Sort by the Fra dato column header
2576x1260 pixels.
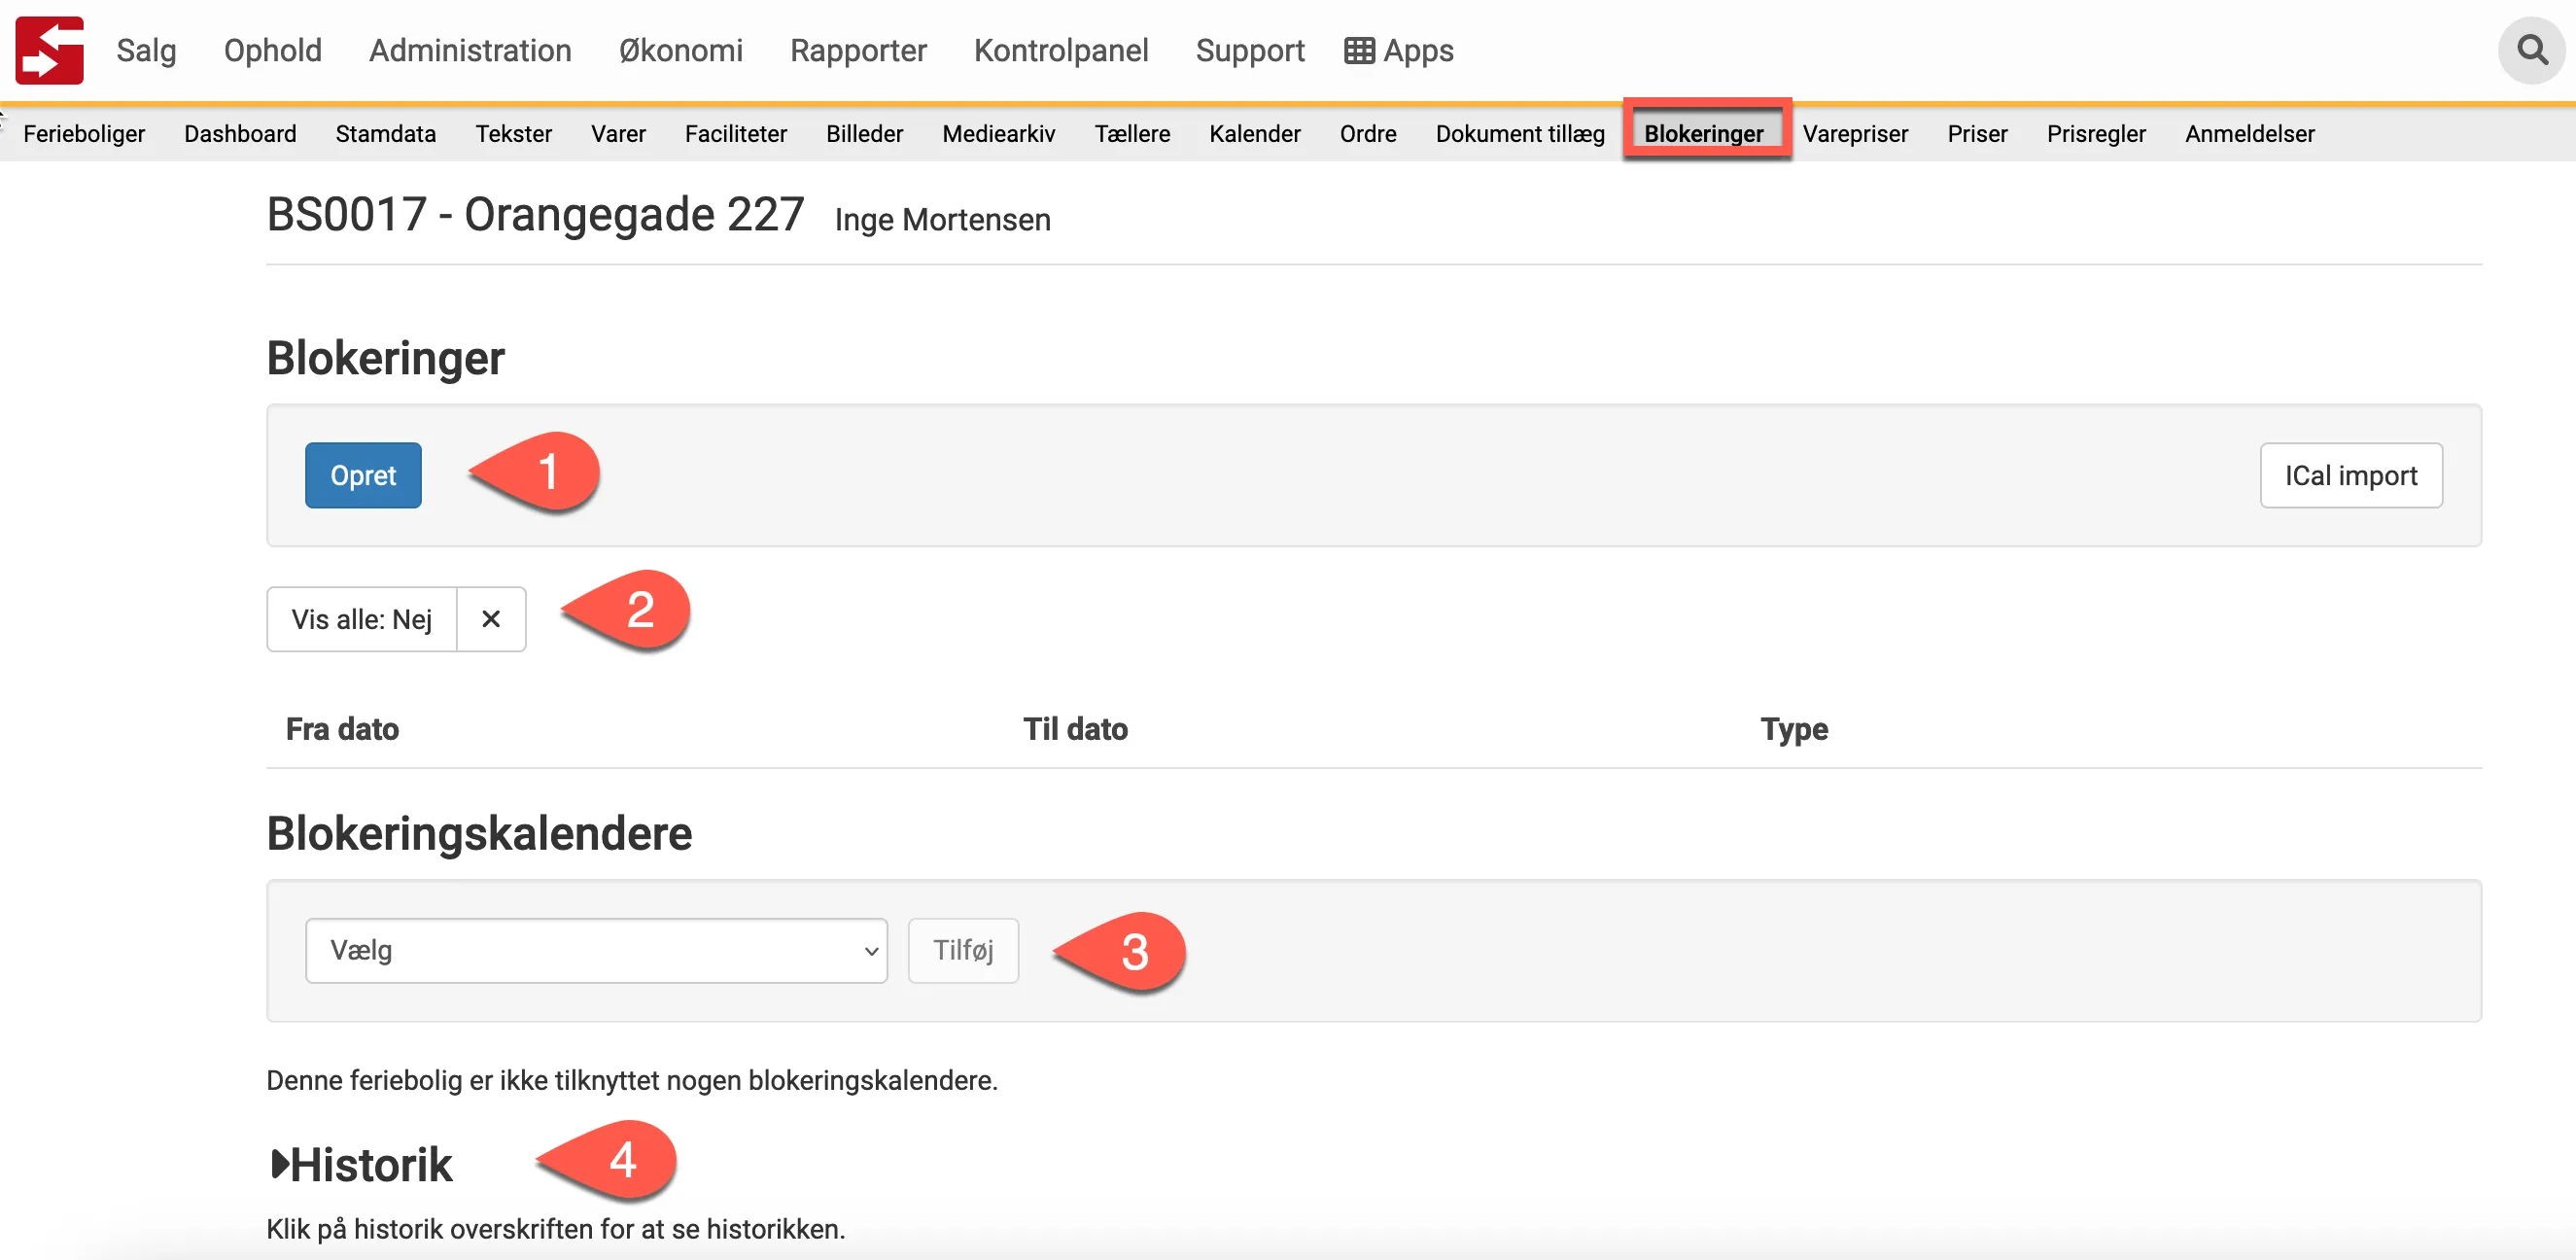point(342,729)
